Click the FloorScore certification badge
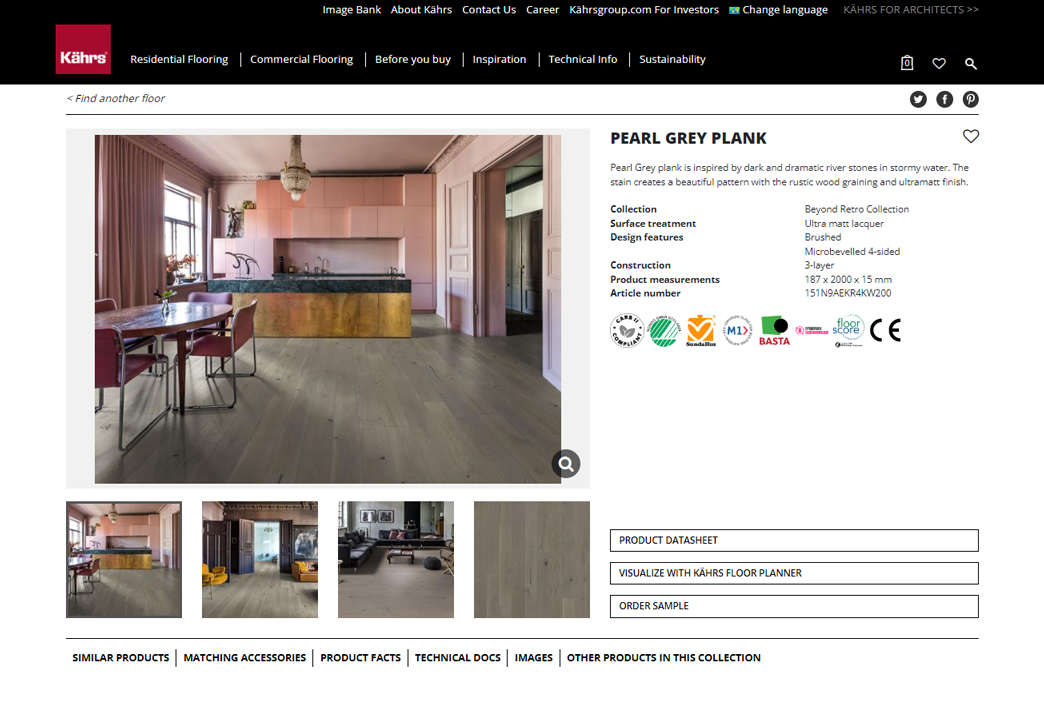Screen dimensions: 1044x720 pyautogui.click(x=848, y=331)
